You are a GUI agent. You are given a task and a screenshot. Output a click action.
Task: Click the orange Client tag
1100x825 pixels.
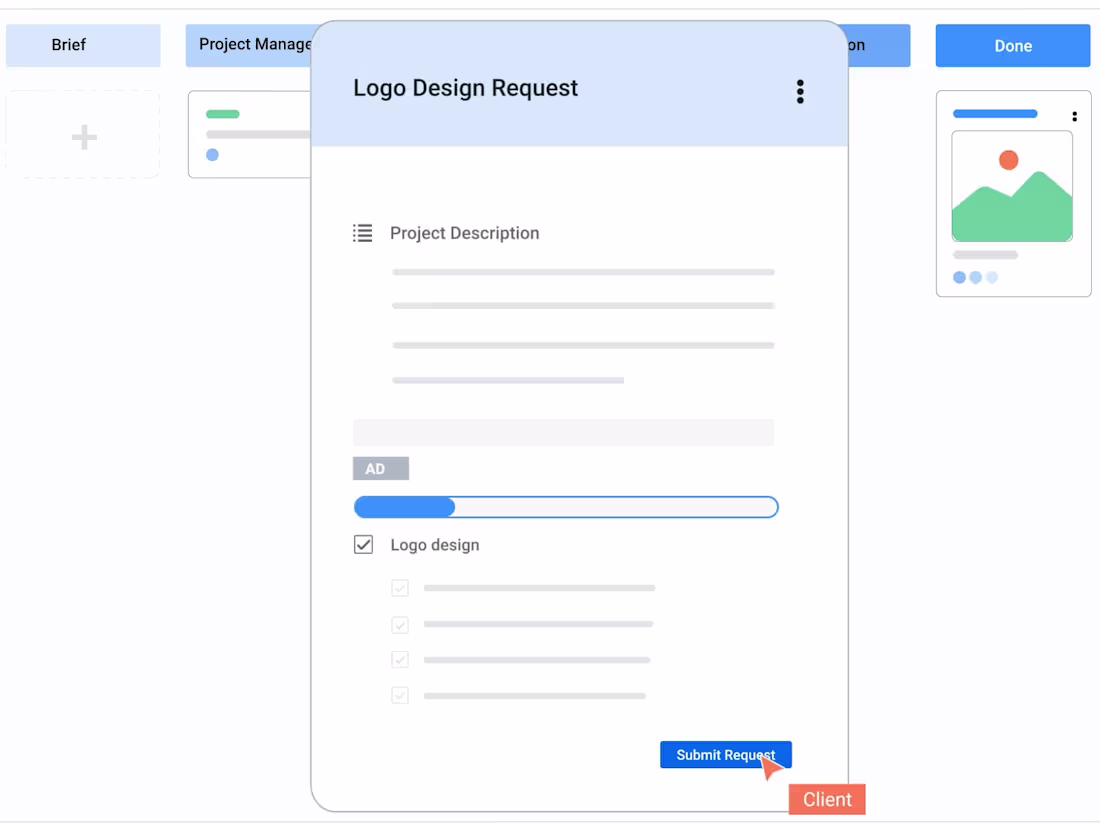tap(827, 799)
